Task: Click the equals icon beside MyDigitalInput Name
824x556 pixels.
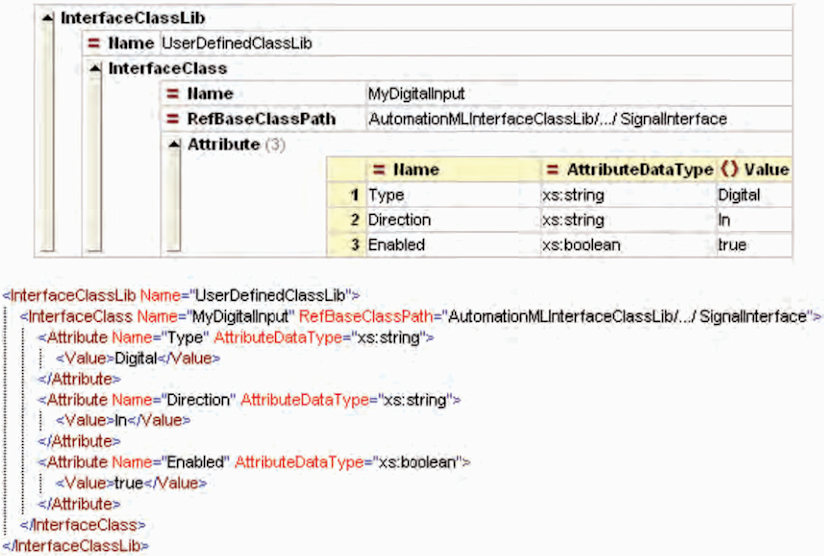Action: (172, 94)
